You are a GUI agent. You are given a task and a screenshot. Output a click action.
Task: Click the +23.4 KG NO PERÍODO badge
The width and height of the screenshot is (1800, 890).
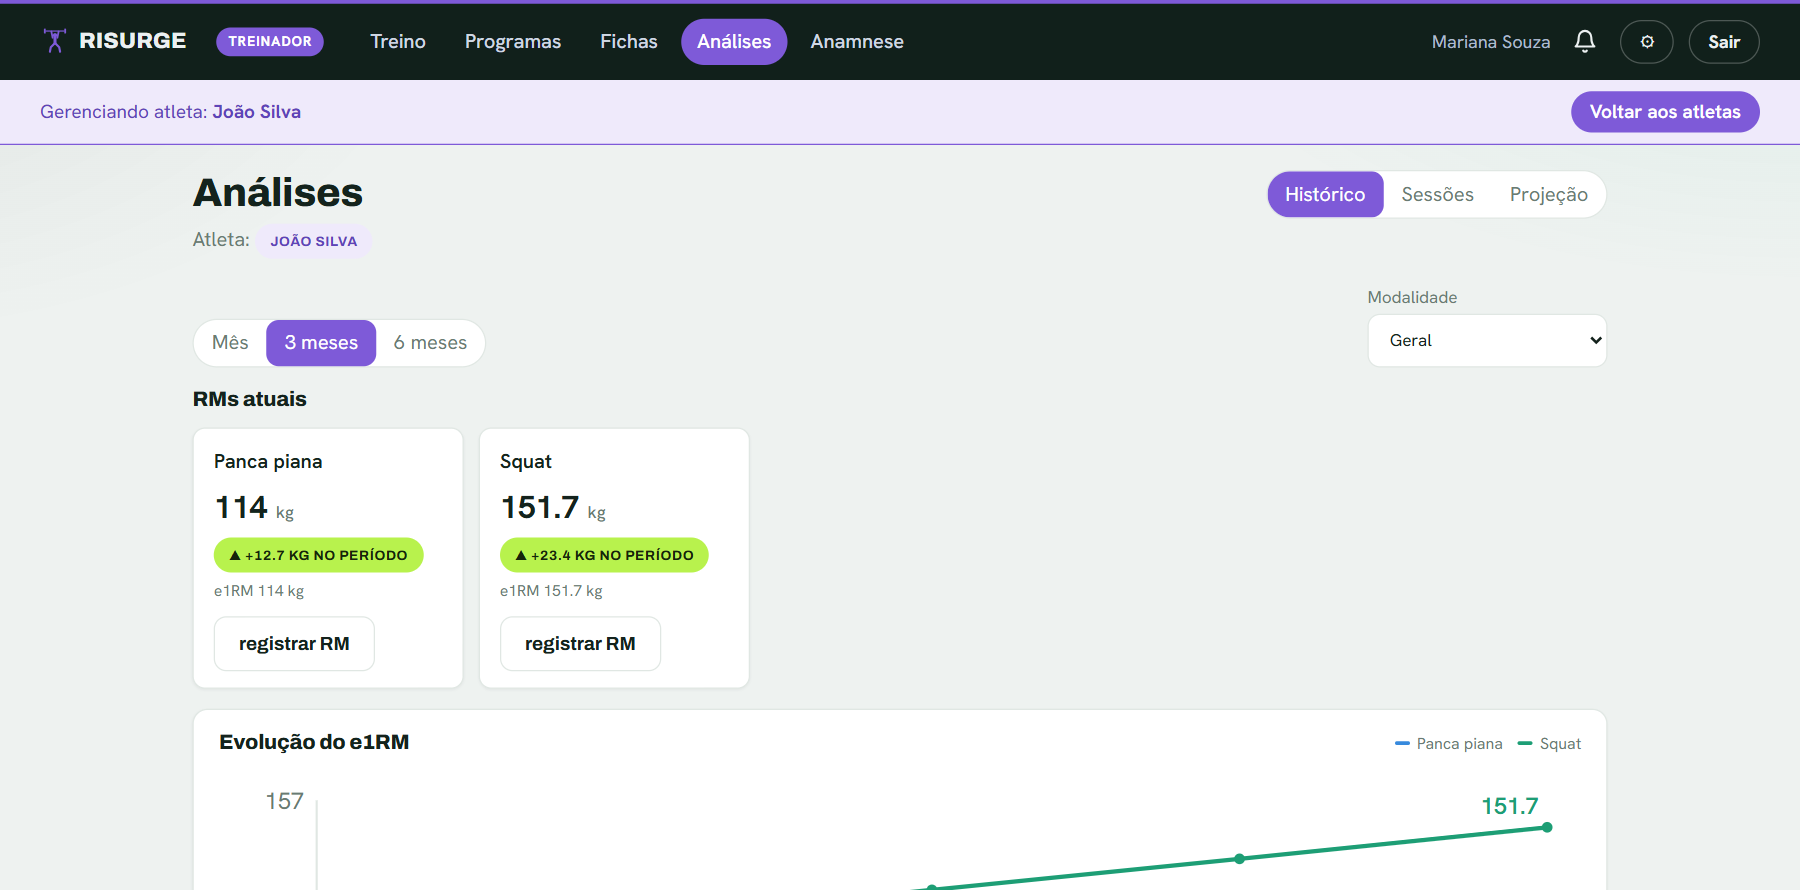point(604,555)
